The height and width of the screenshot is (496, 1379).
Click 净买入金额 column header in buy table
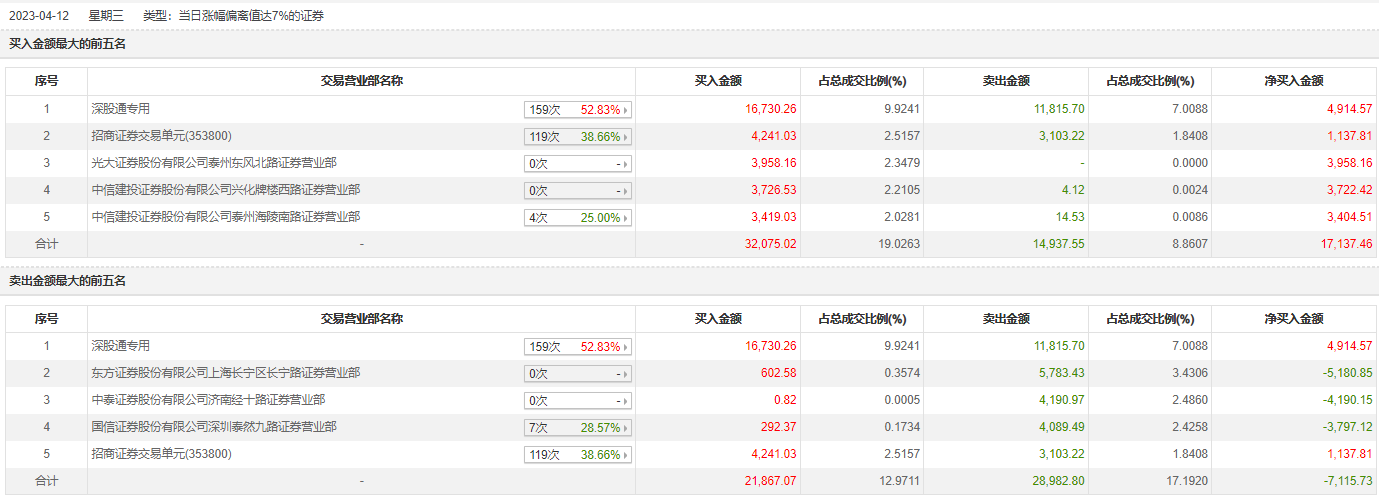1293,82
